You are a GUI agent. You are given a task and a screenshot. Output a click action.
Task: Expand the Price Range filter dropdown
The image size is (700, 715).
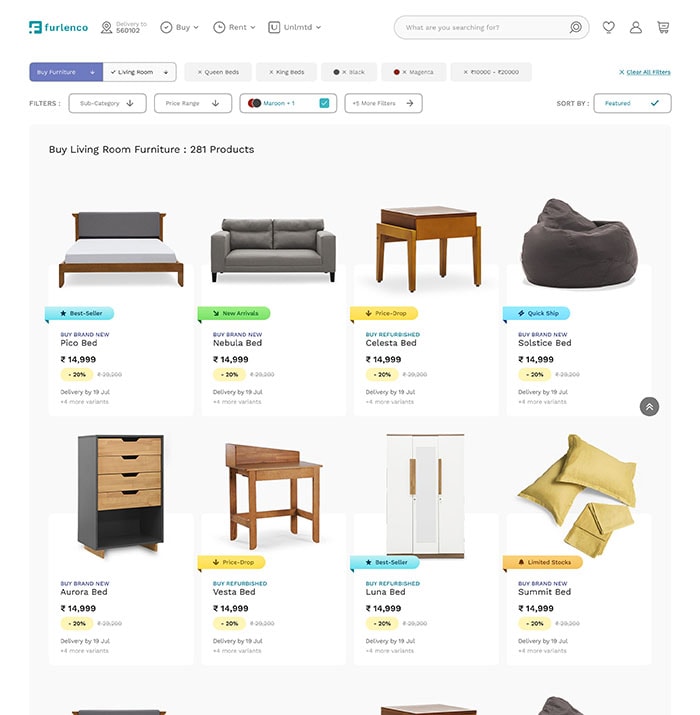click(x=193, y=104)
